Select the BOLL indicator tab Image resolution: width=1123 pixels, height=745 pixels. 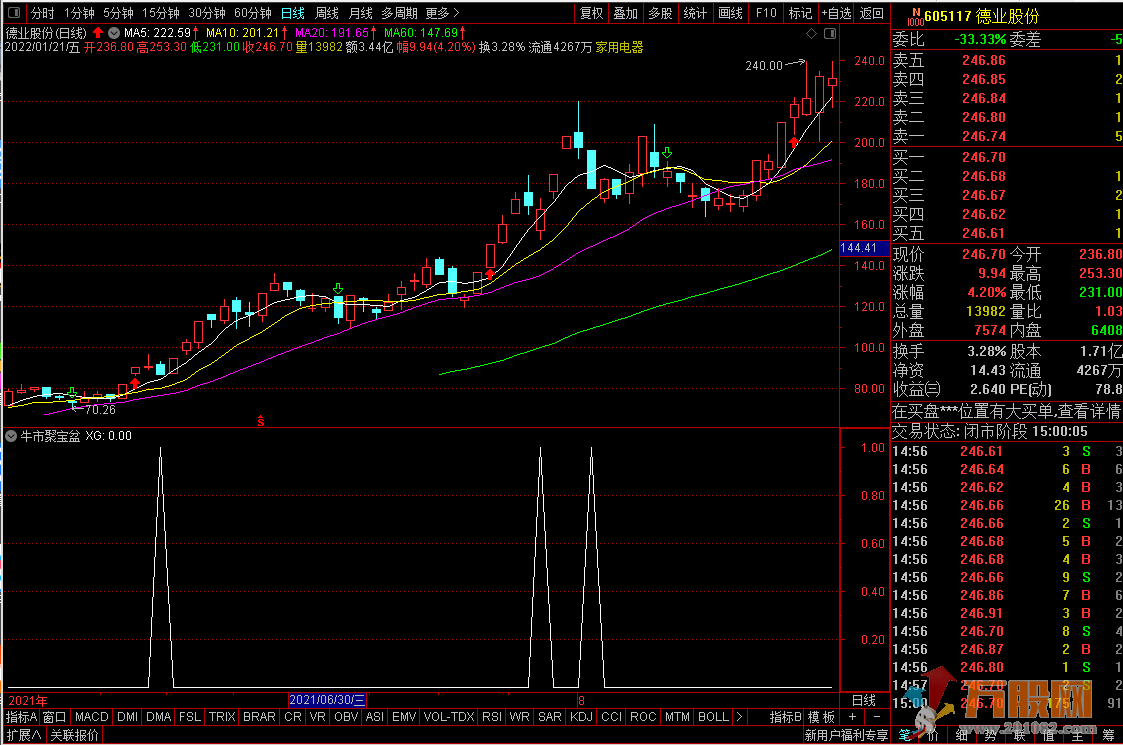click(713, 716)
